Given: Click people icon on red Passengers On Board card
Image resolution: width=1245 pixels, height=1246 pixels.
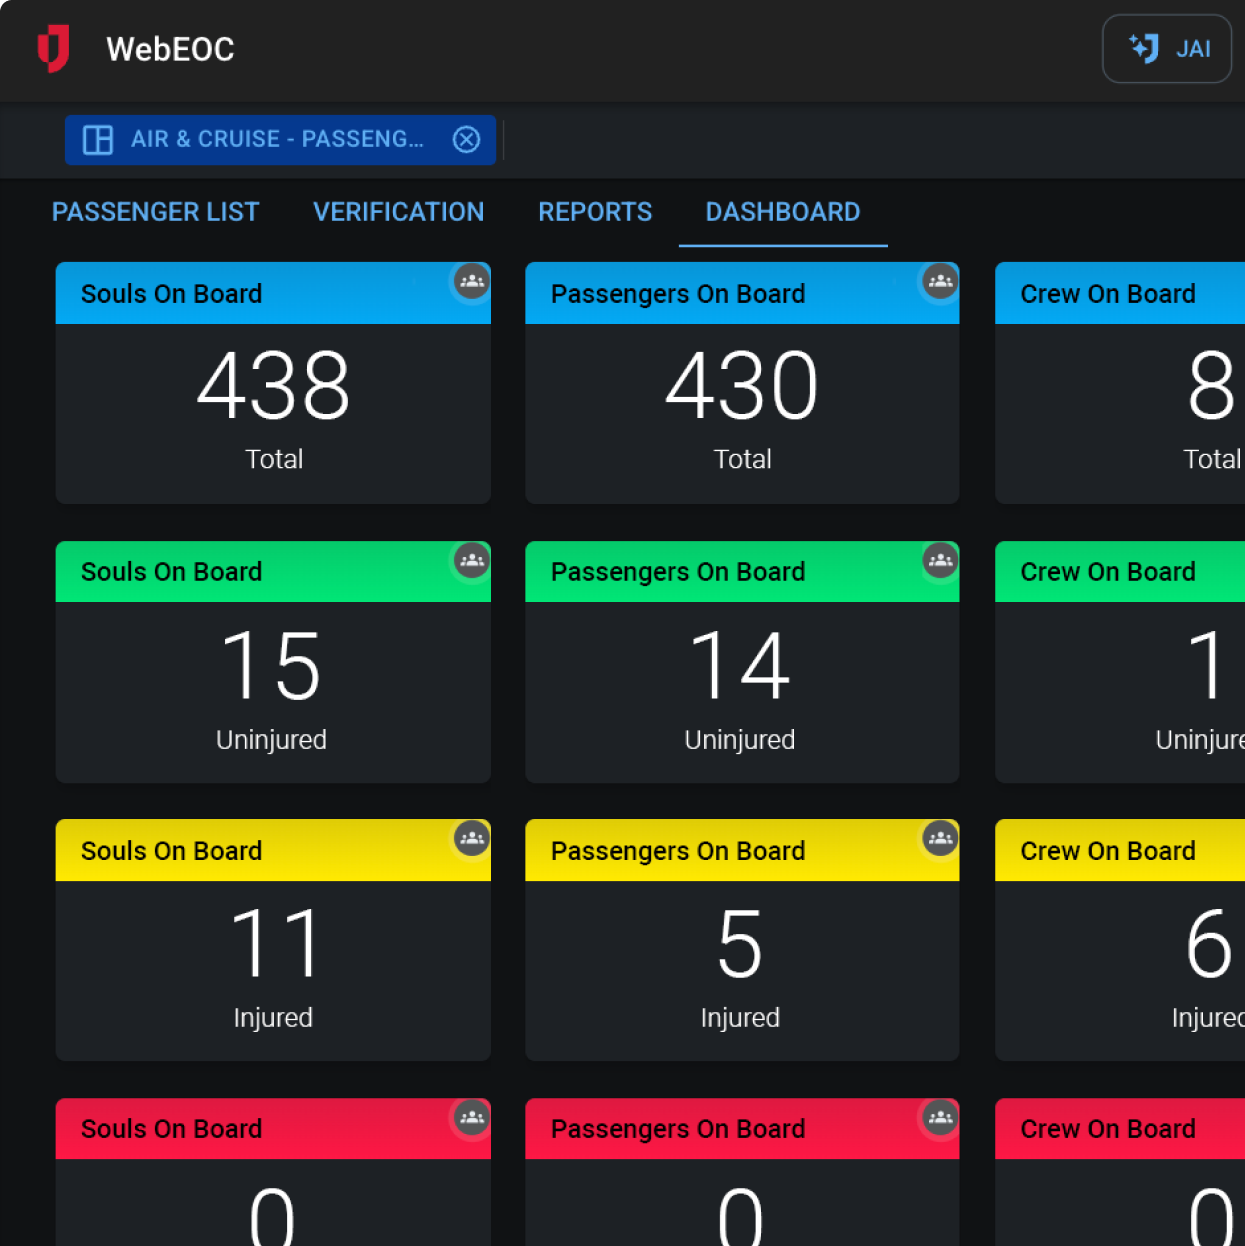Looking at the screenshot, I should 940,1117.
